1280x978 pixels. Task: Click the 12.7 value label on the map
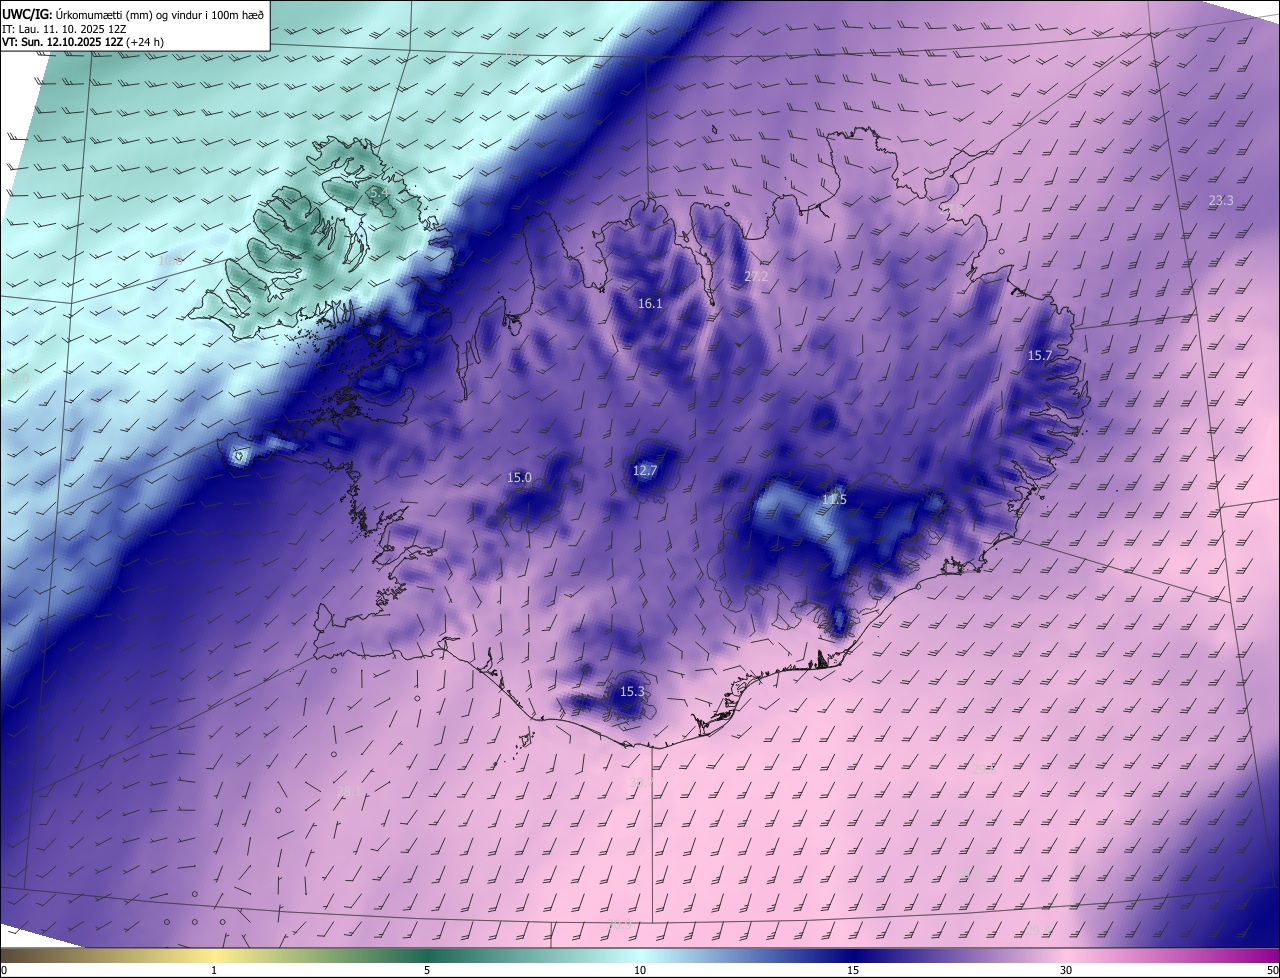[645, 471]
